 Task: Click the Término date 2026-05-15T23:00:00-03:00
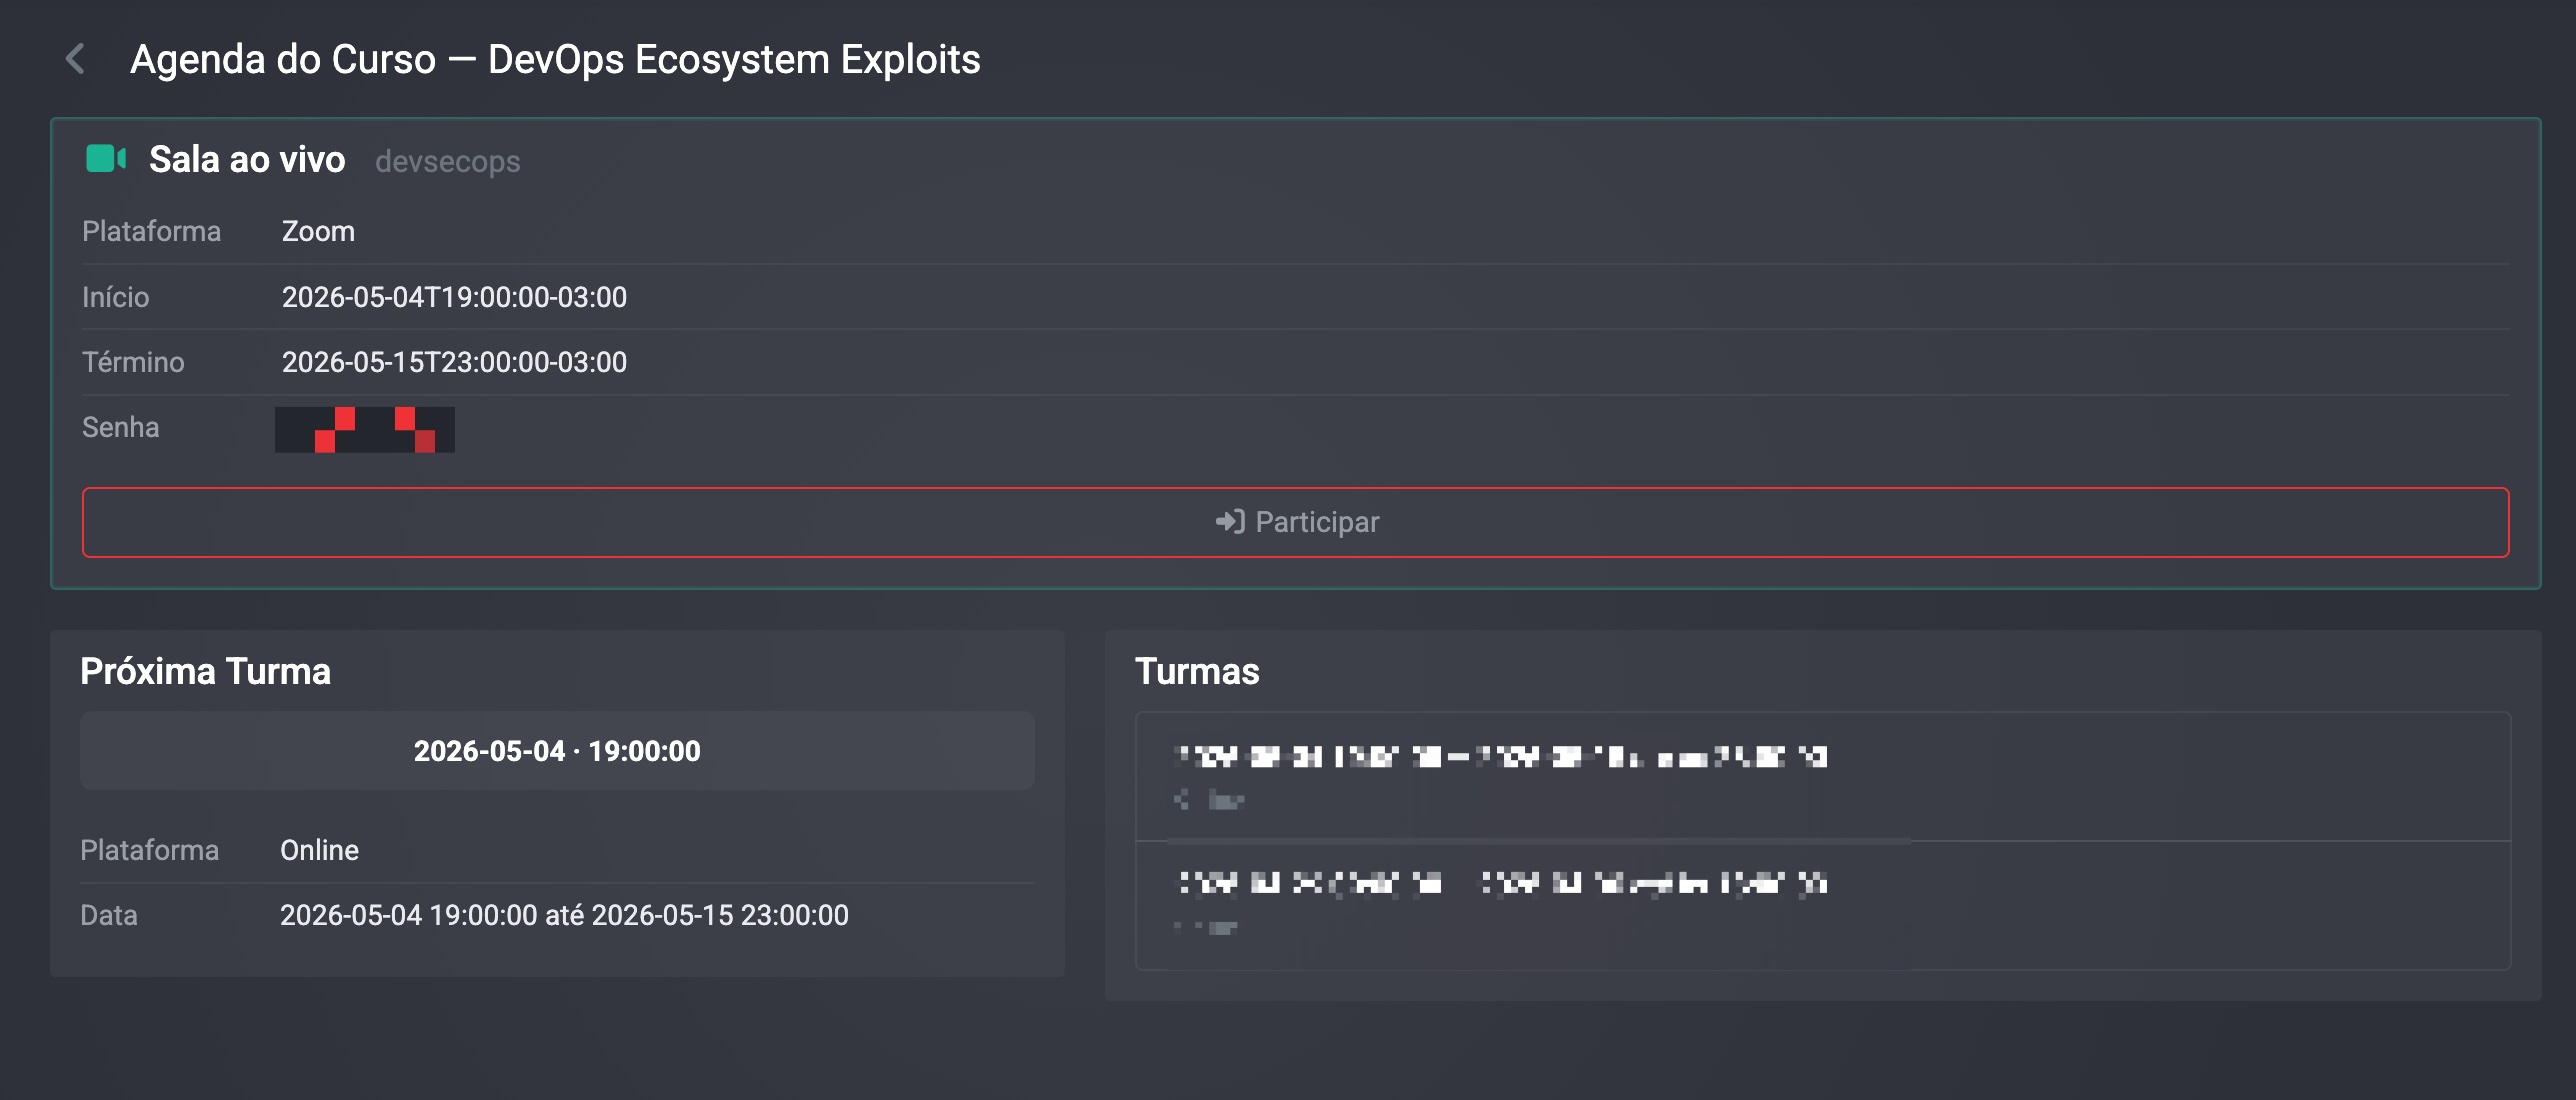pyautogui.click(x=454, y=362)
